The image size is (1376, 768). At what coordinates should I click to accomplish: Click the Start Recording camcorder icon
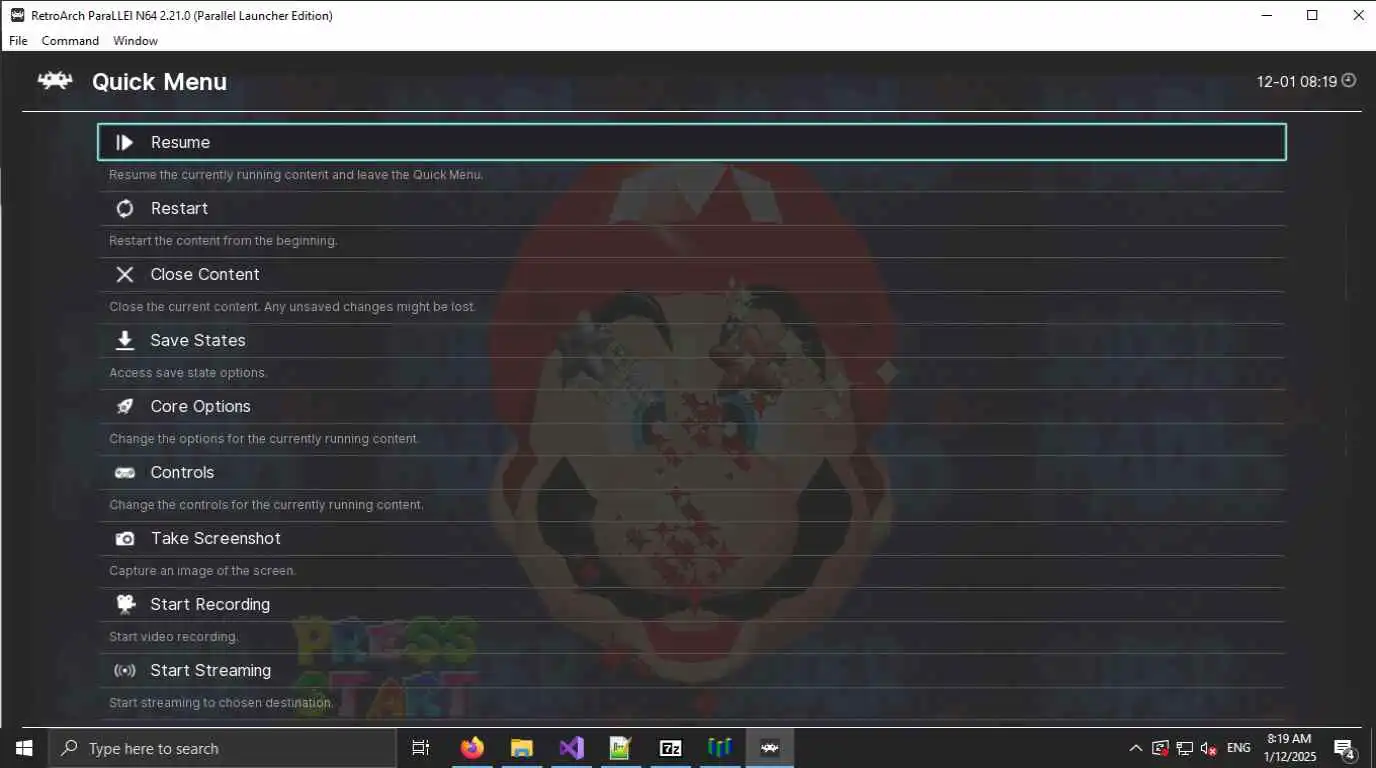coord(125,604)
